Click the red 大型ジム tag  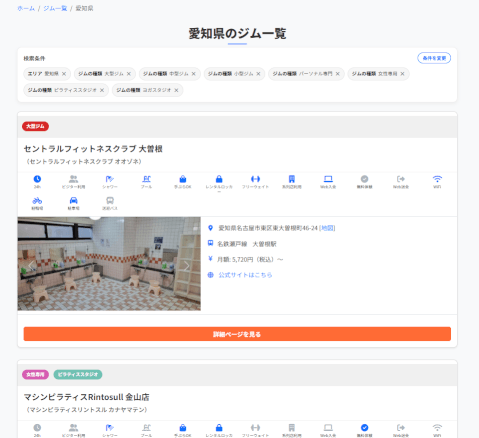point(35,126)
